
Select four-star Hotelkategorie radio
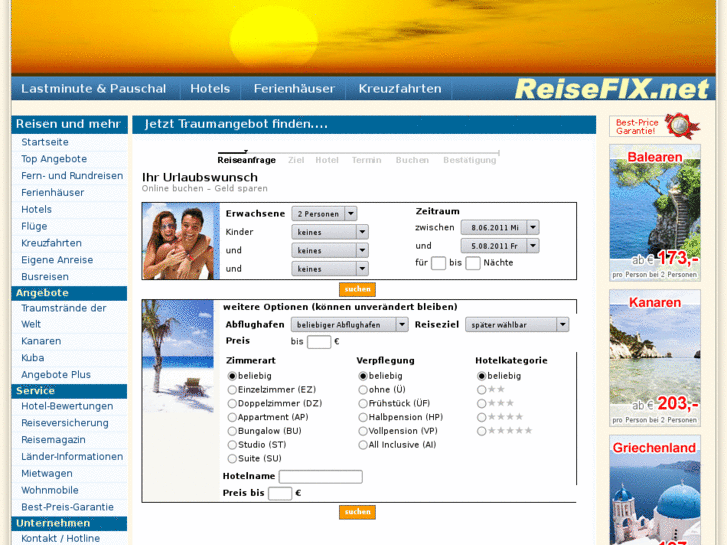click(481, 417)
